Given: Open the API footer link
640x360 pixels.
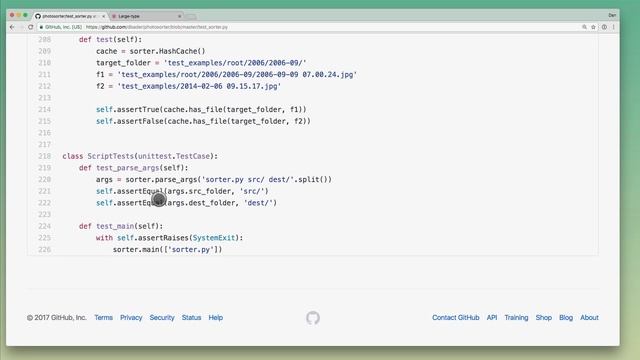Looking at the screenshot, I should click(492, 318).
